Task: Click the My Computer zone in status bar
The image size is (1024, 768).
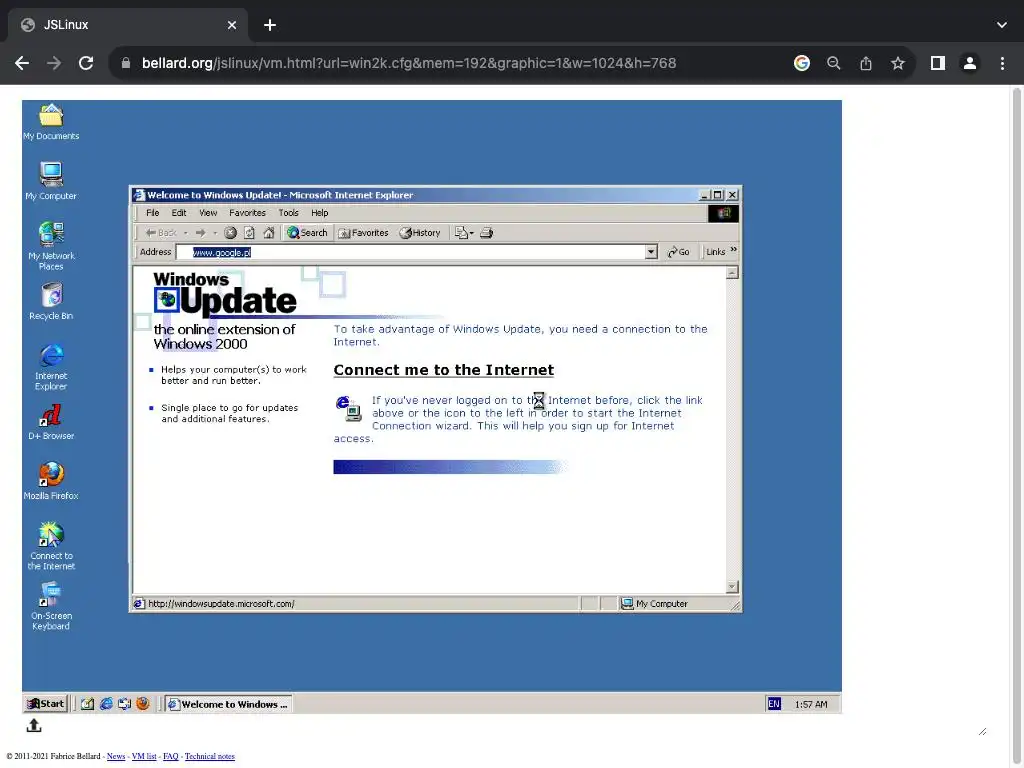Action: (x=654, y=603)
